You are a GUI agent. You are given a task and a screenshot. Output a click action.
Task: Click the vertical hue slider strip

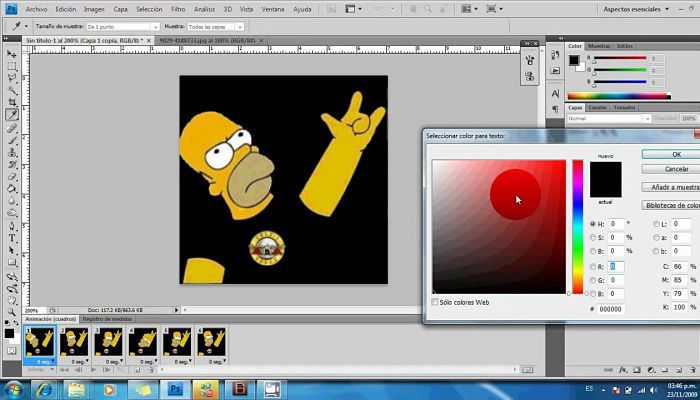[578, 227]
